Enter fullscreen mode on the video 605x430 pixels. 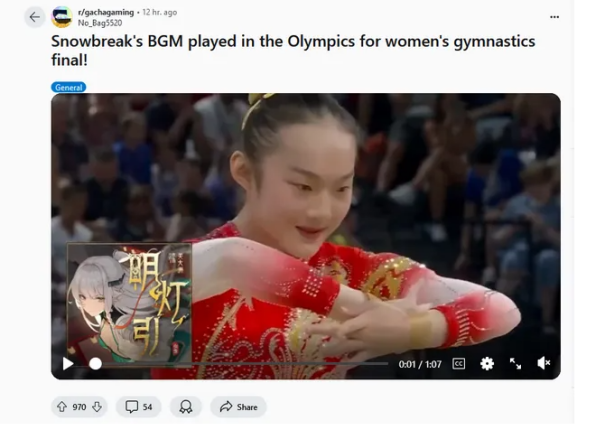tap(515, 364)
